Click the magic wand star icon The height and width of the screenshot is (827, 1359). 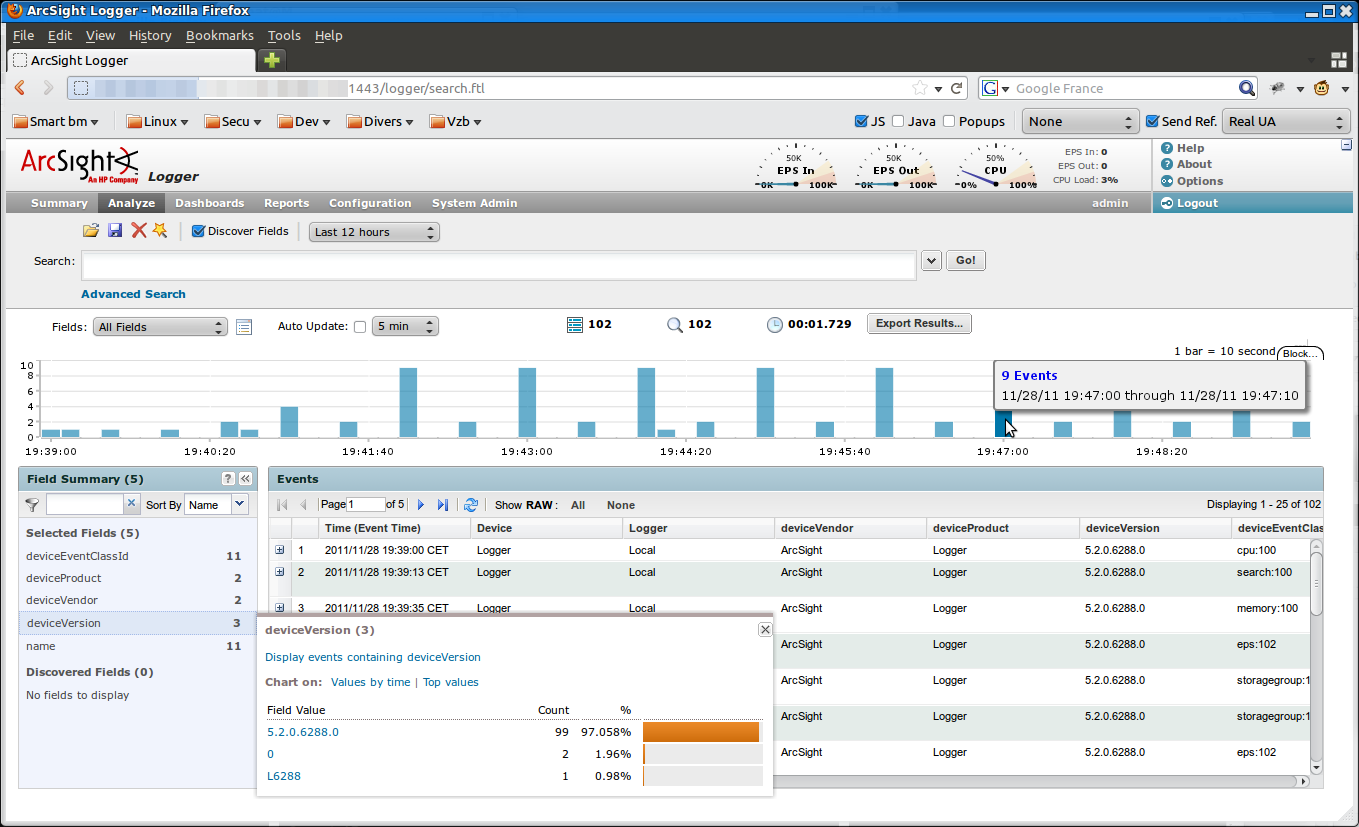160,231
